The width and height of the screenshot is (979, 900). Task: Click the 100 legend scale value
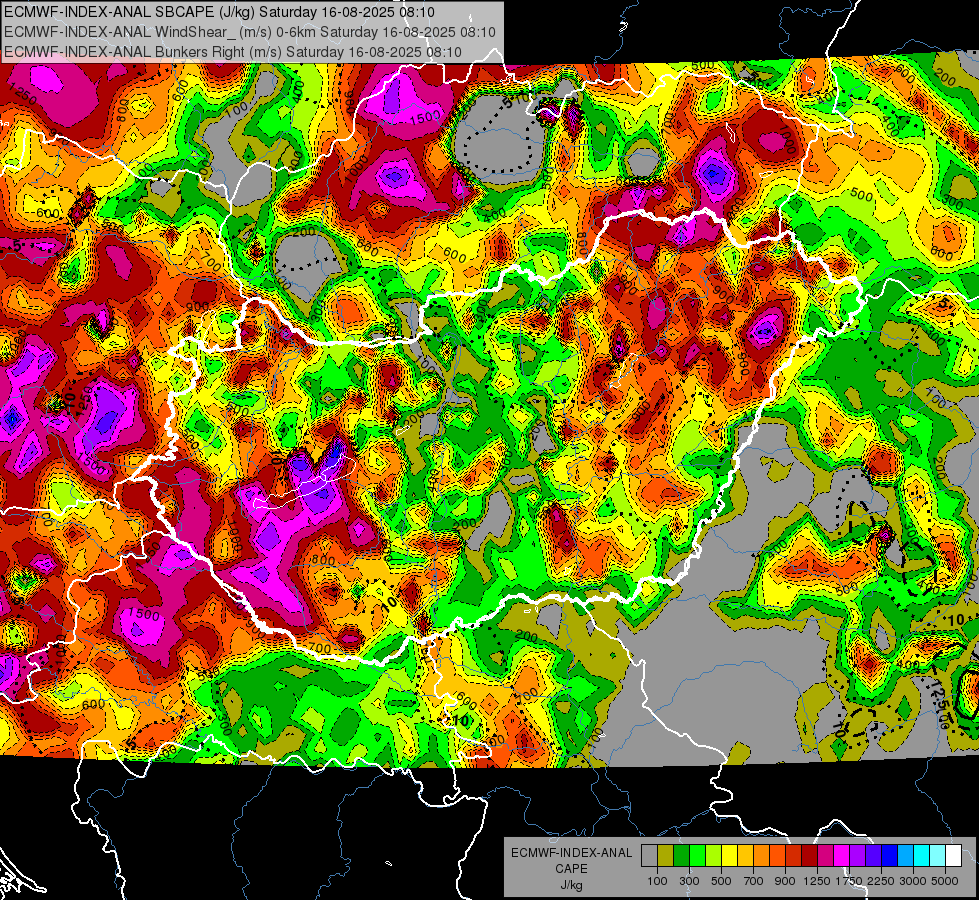pos(657,881)
